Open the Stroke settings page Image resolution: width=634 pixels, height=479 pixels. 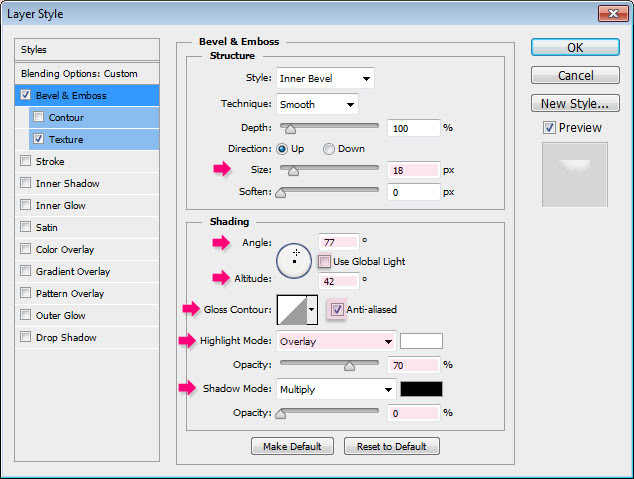[x=50, y=162]
